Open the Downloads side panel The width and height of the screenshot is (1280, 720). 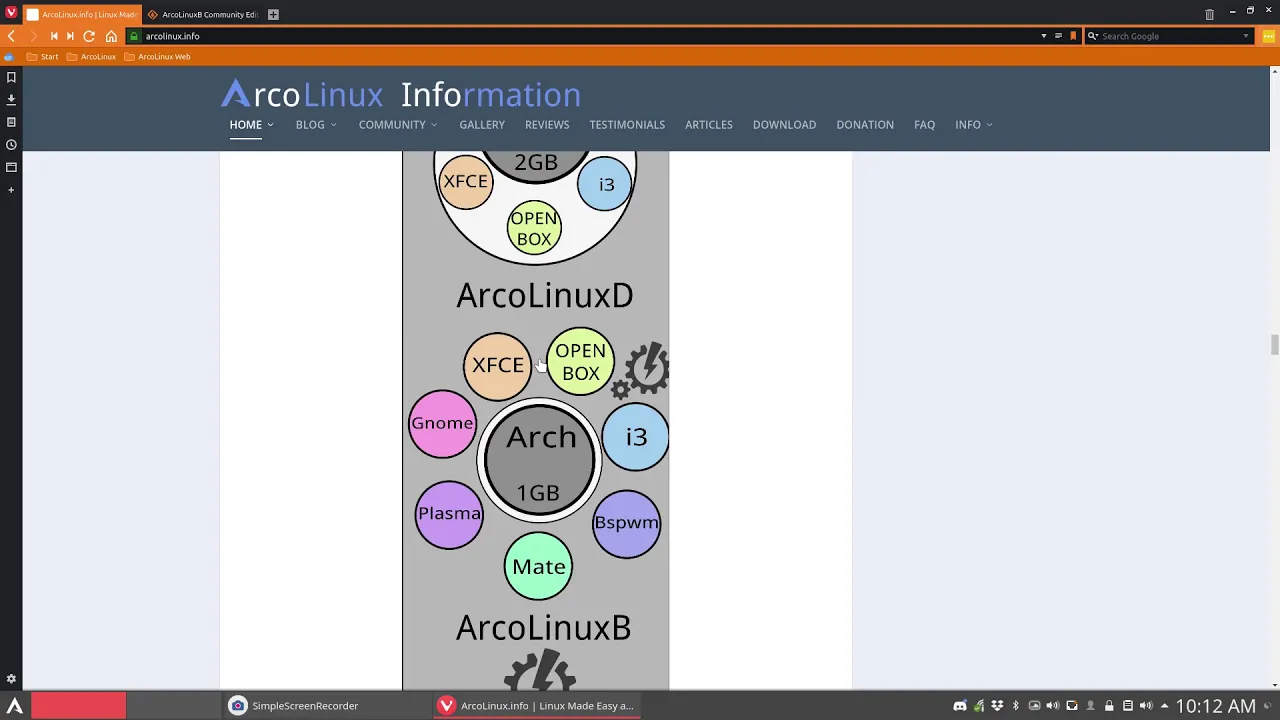[x=11, y=100]
